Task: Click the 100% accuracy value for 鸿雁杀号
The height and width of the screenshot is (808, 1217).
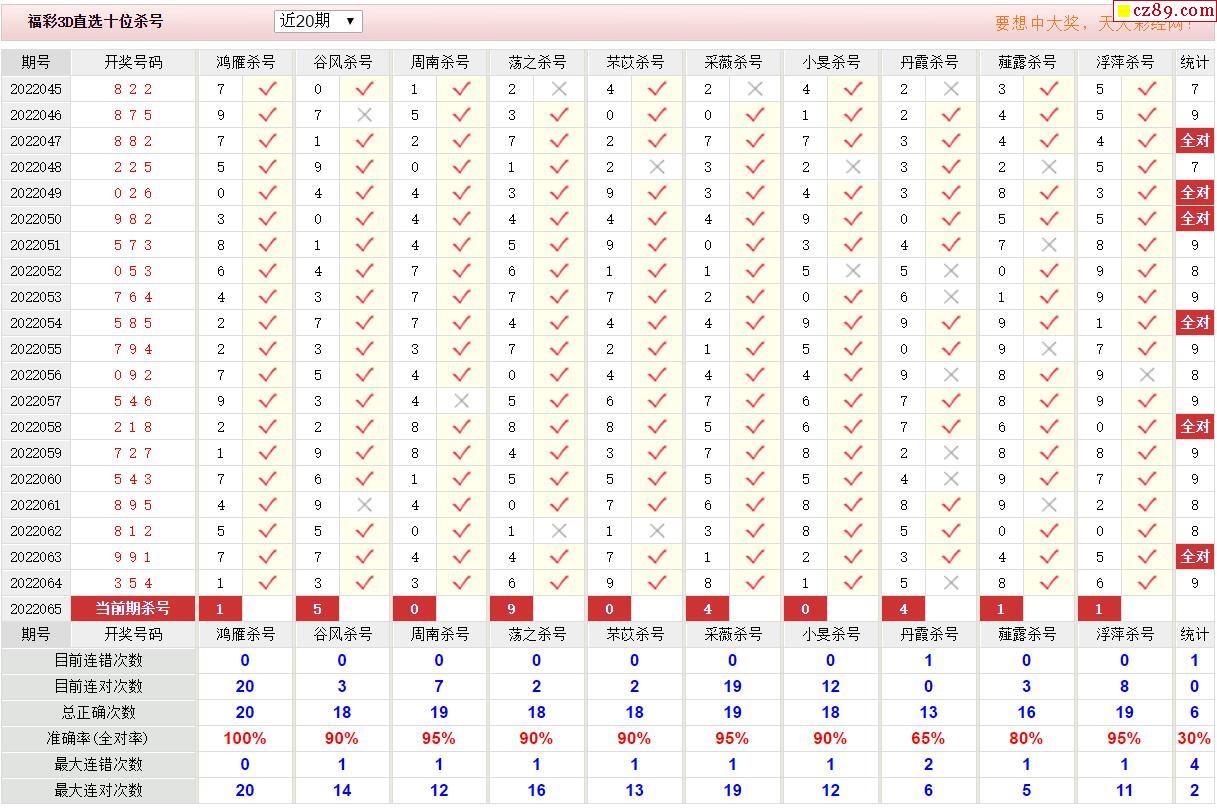Action: (245, 739)
